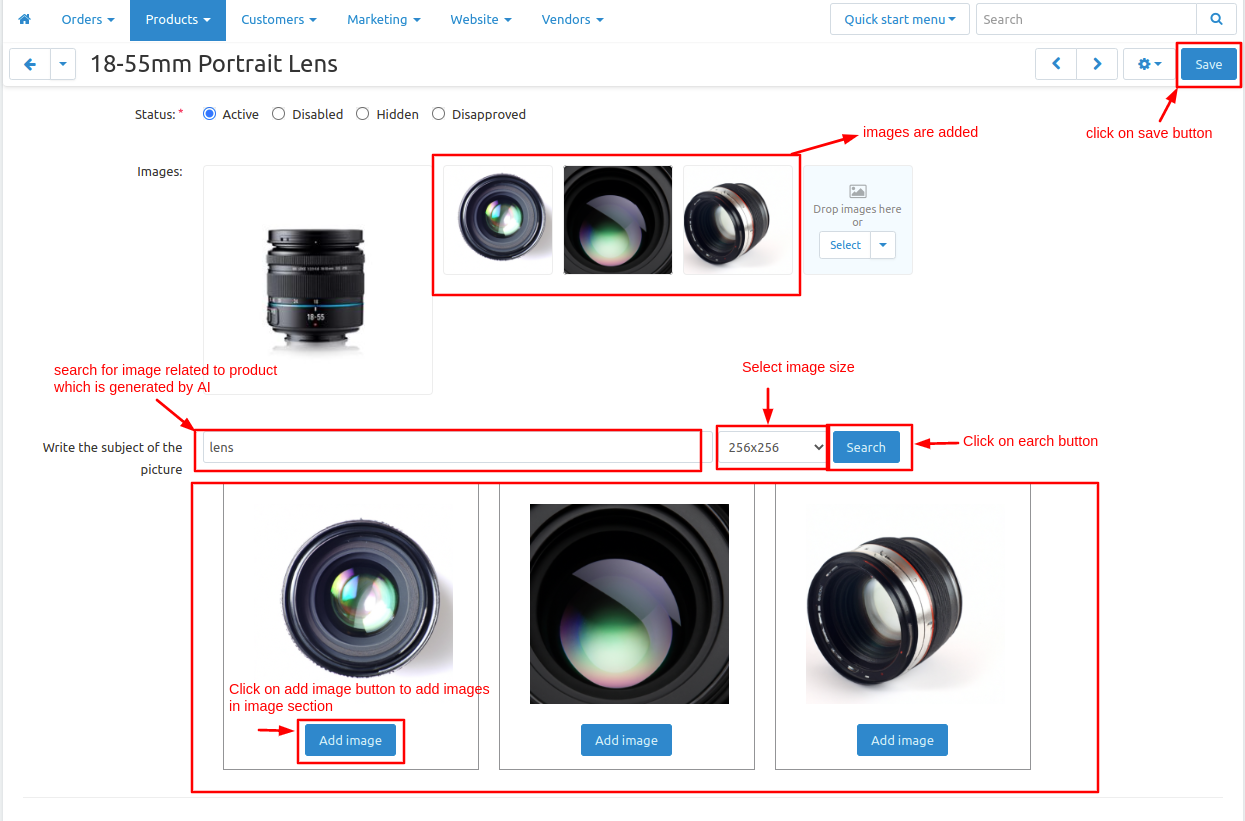
Task: Open the dropdown next to the back arrow
Action: tap(63, 64)
